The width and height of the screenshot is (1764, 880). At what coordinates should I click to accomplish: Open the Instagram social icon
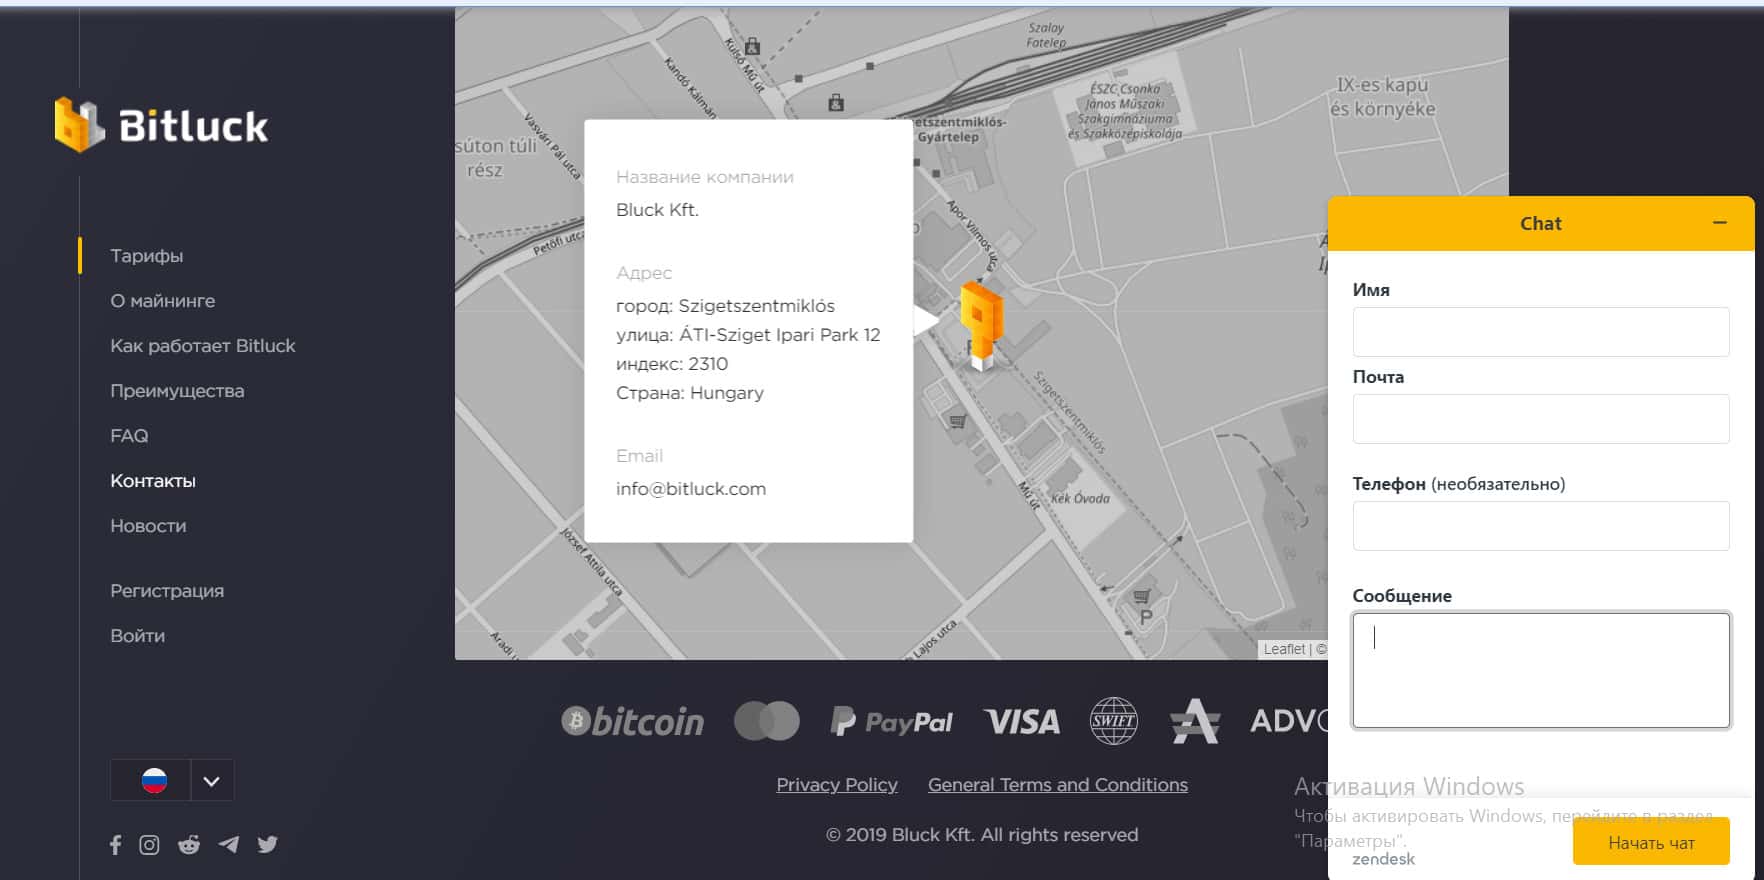point(149,845)
